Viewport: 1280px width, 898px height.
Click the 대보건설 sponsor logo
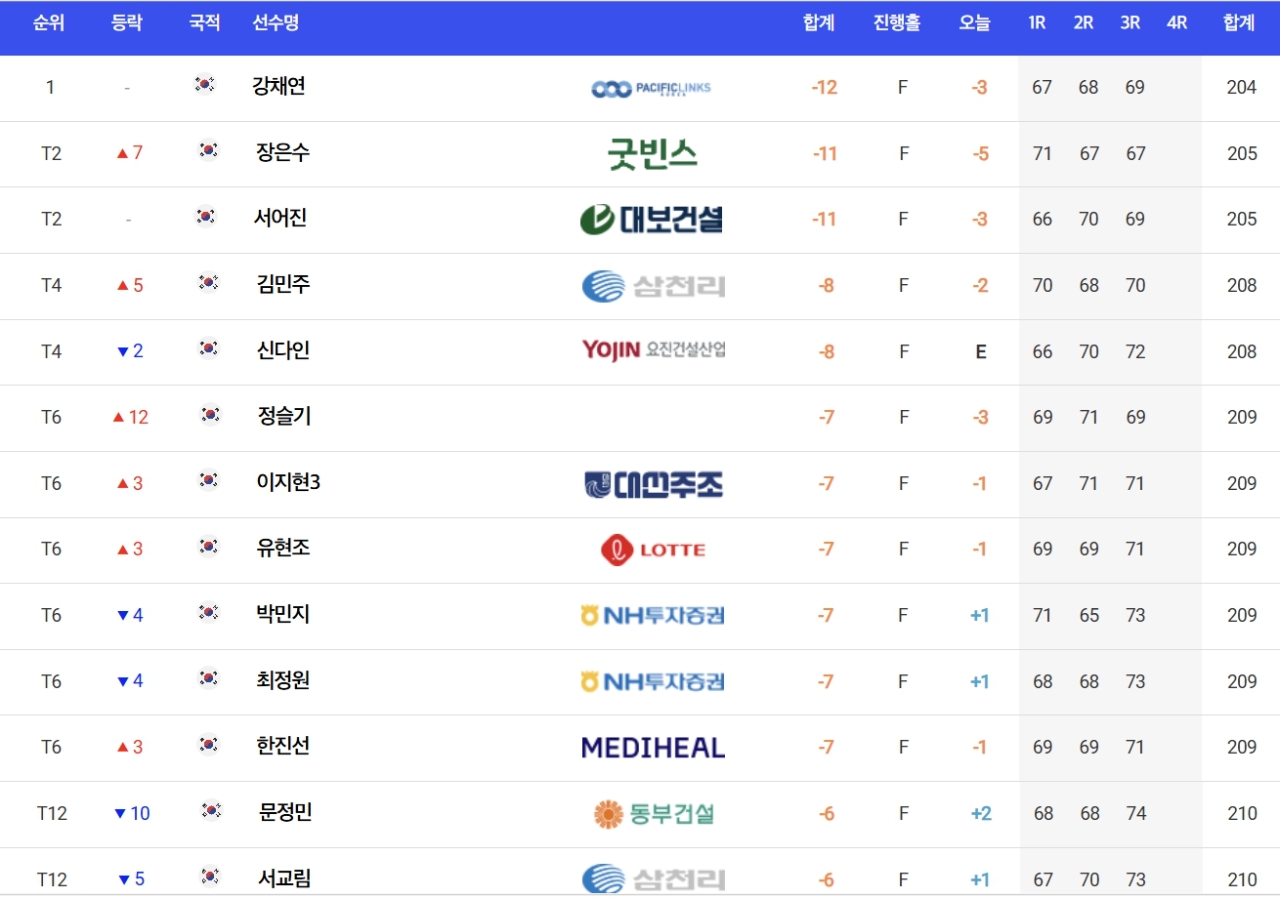651,219
